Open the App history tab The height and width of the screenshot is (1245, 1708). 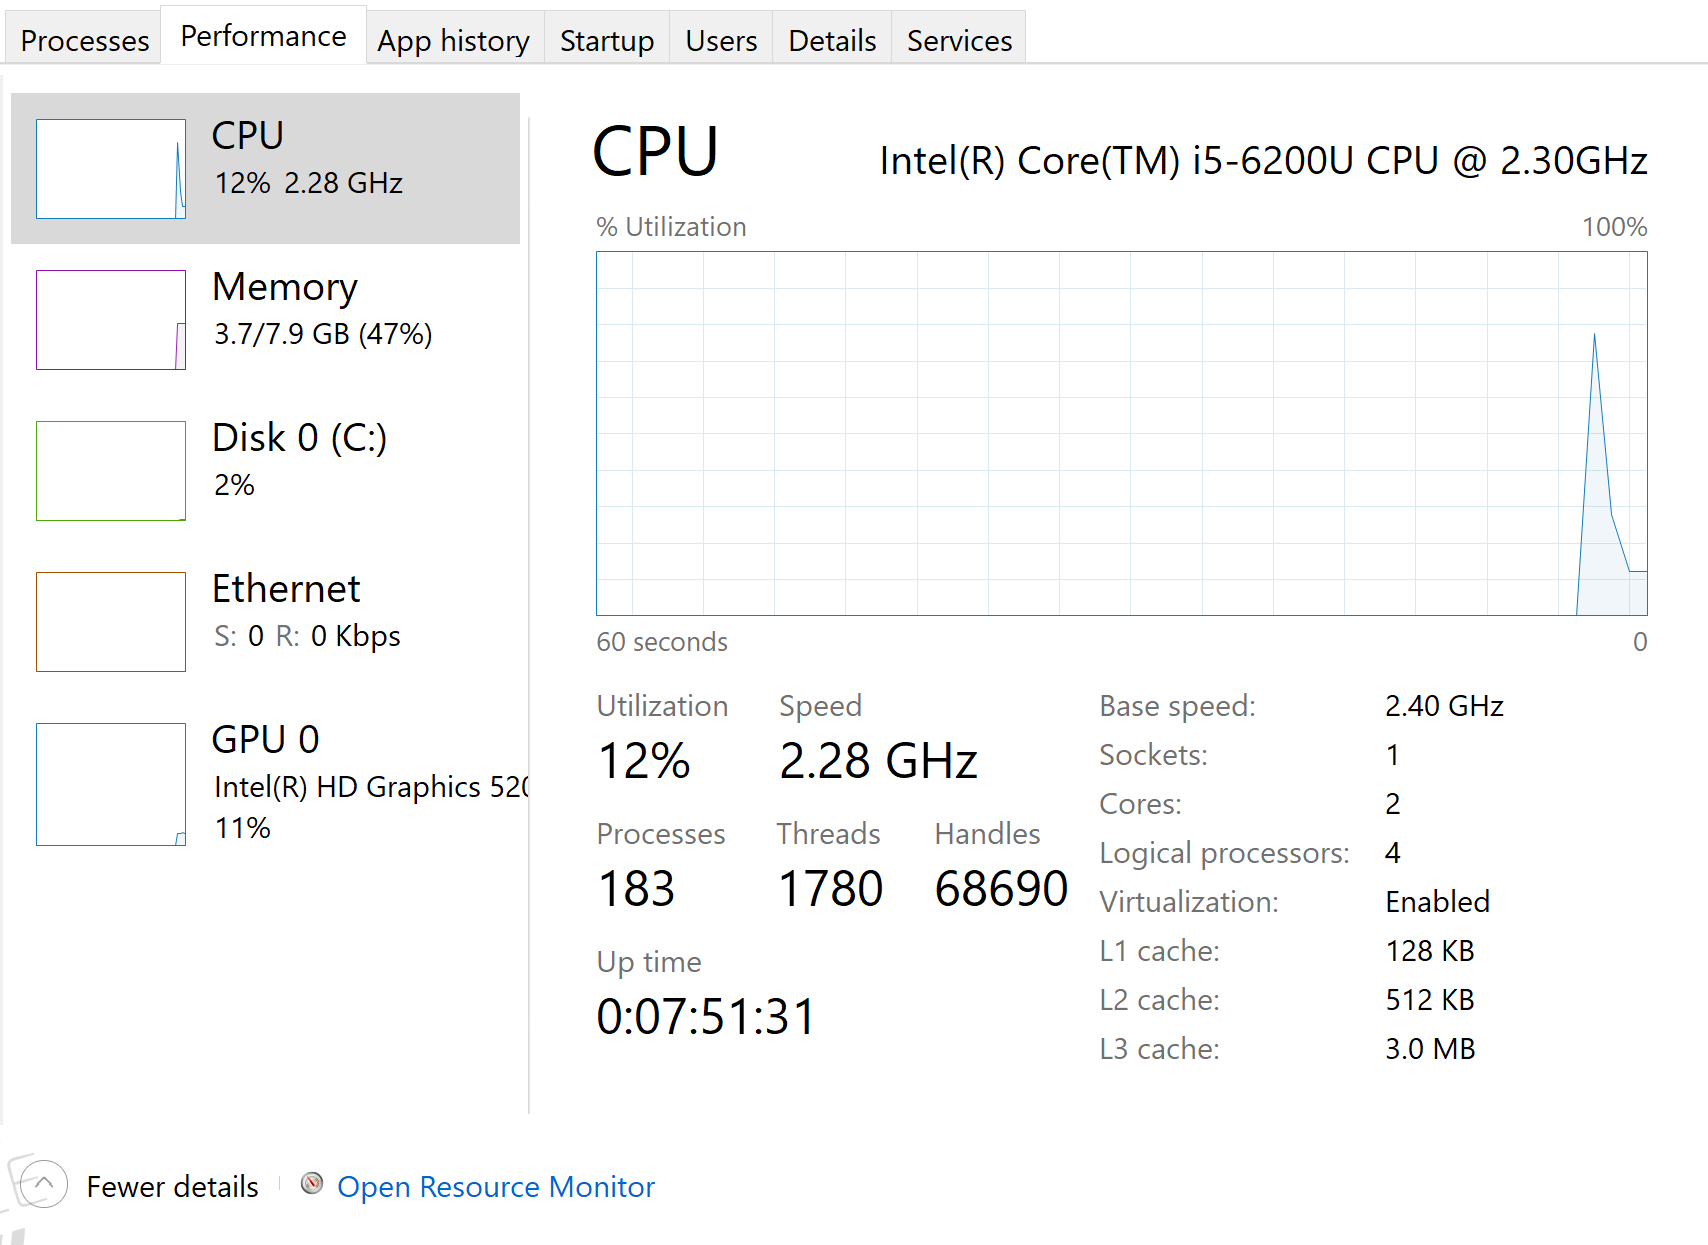click(453, 41)
